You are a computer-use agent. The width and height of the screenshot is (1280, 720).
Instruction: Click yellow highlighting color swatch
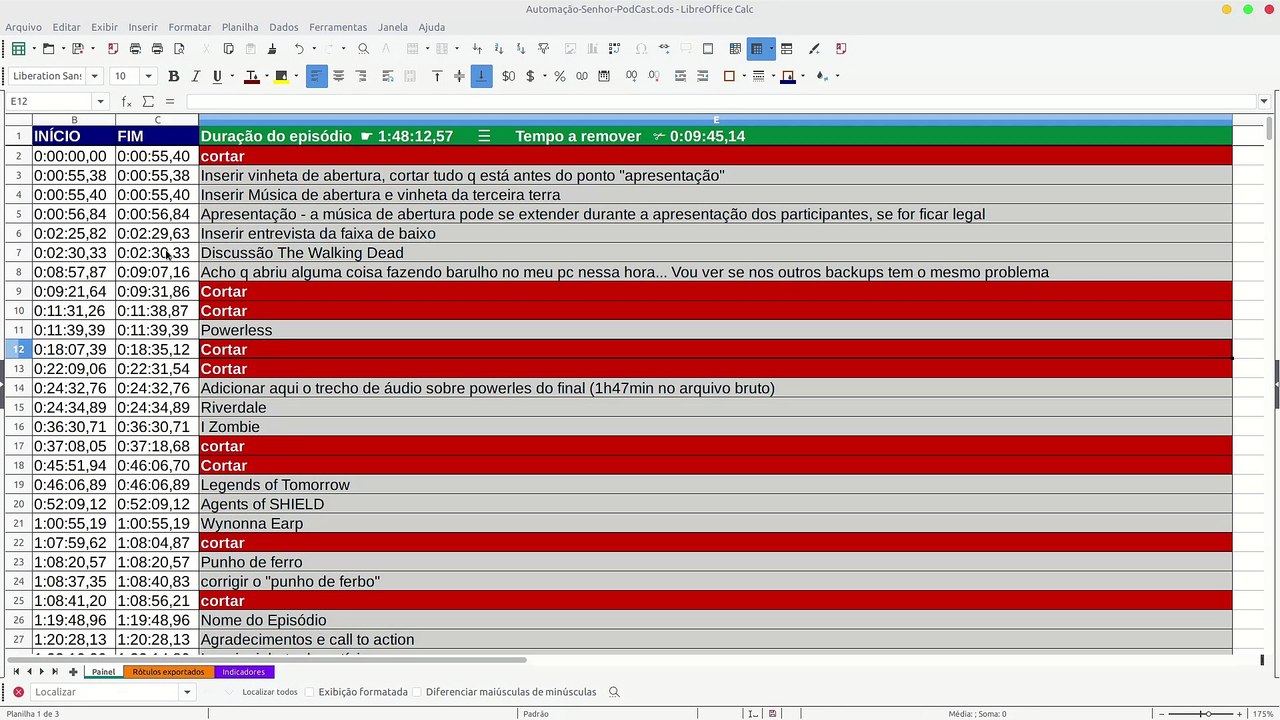(x=281, y=77)
